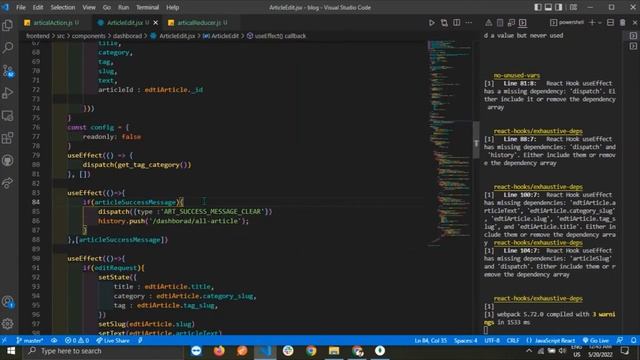Toggle the bottom panel layout
This screenshot has height=360, width=640.
pos(548,7)
